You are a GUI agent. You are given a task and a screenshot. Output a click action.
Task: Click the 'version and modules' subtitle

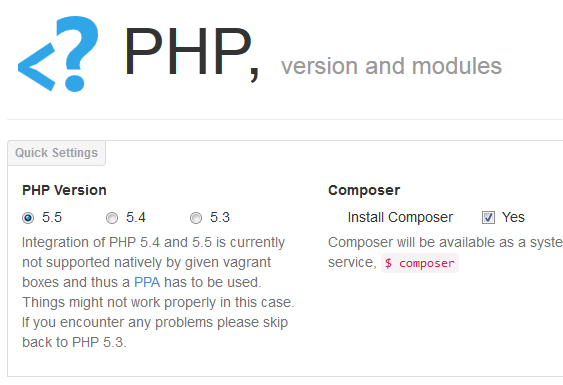(391, 66)
